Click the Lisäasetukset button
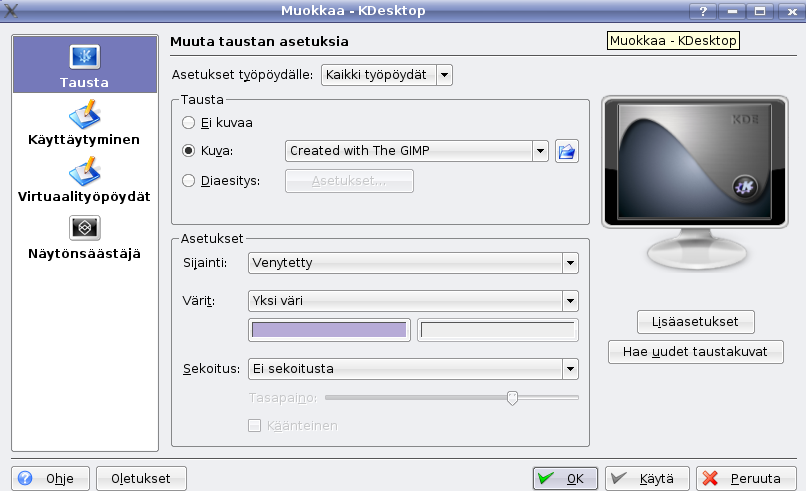Screen dimensions: 806x491 [x=695, y=322]
